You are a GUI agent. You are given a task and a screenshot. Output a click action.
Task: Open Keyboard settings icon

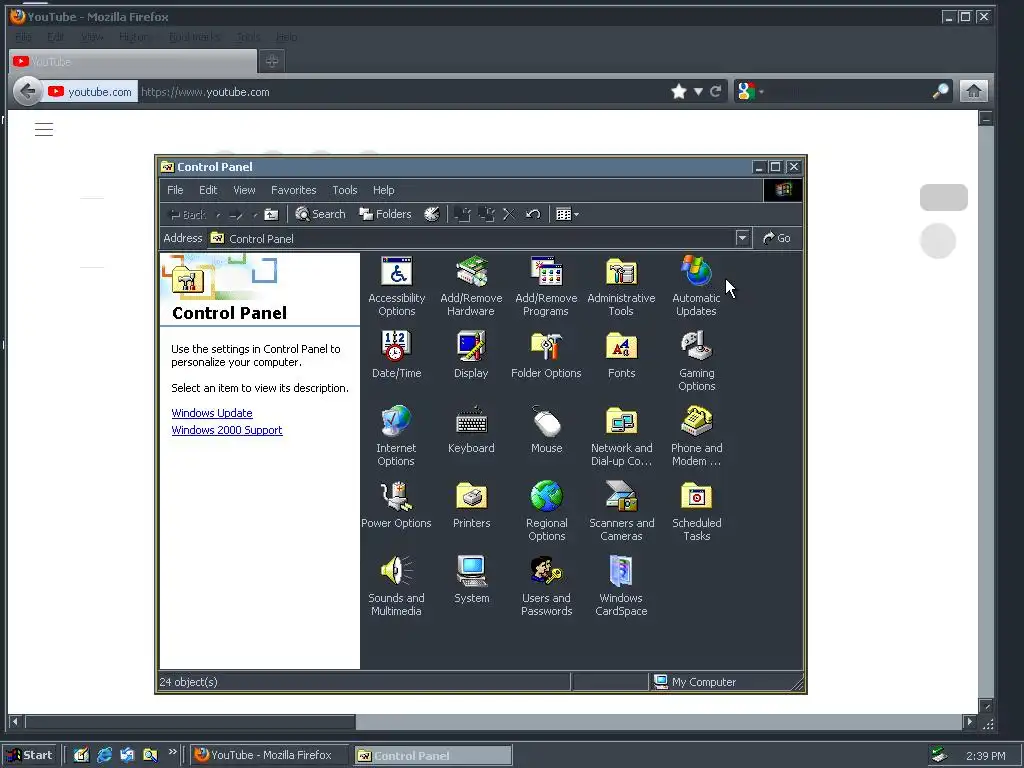pos(471,430)
